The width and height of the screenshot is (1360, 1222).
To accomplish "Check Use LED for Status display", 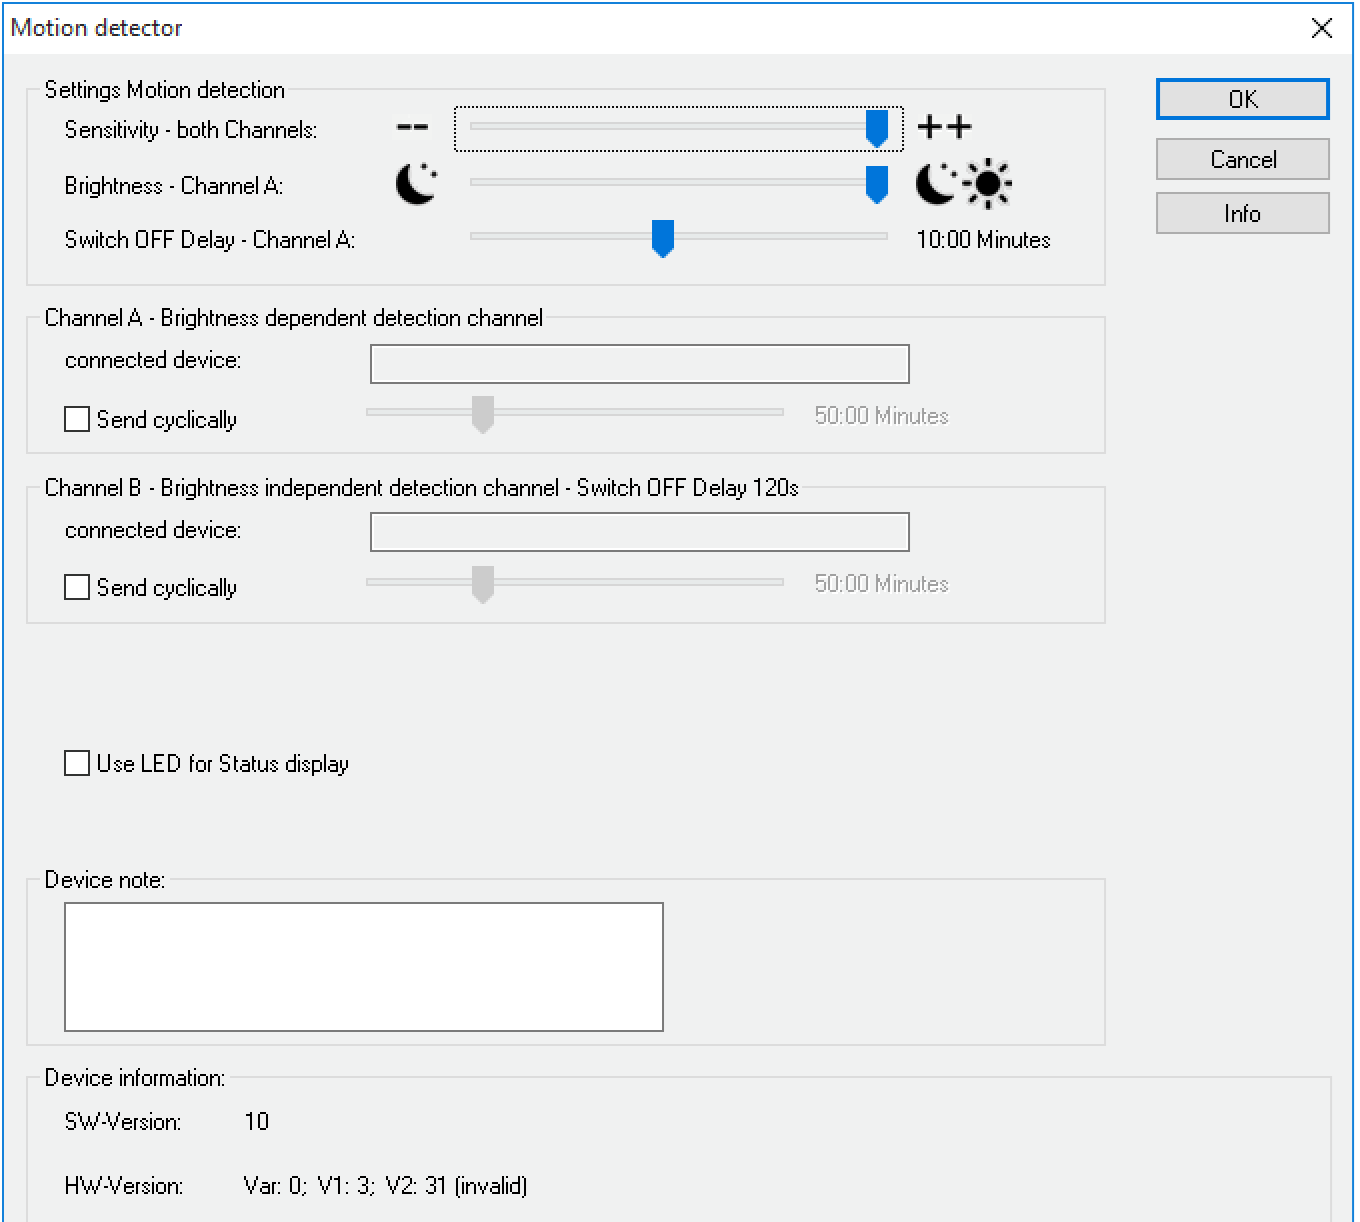I will [x=77, y=763].
